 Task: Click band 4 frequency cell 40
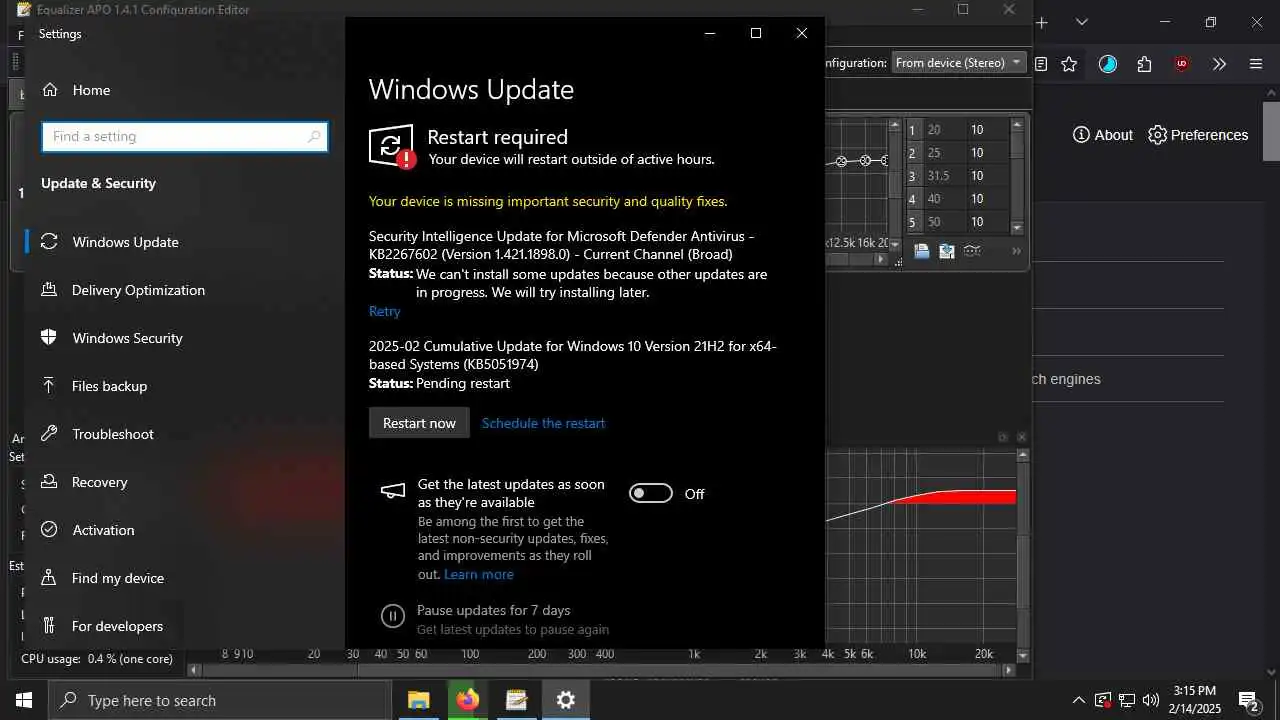coord(944,199)
